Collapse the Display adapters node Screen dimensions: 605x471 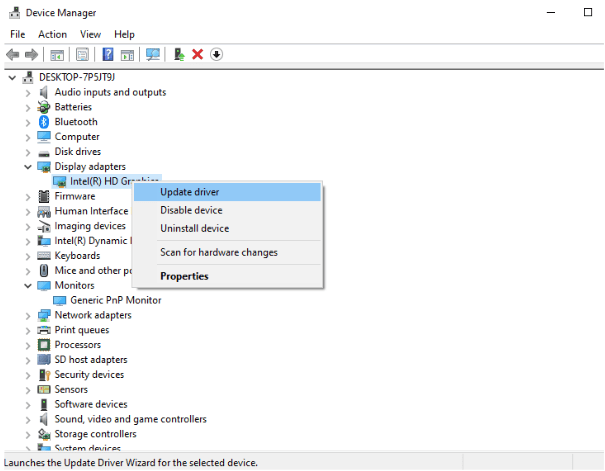coord(28,167)
